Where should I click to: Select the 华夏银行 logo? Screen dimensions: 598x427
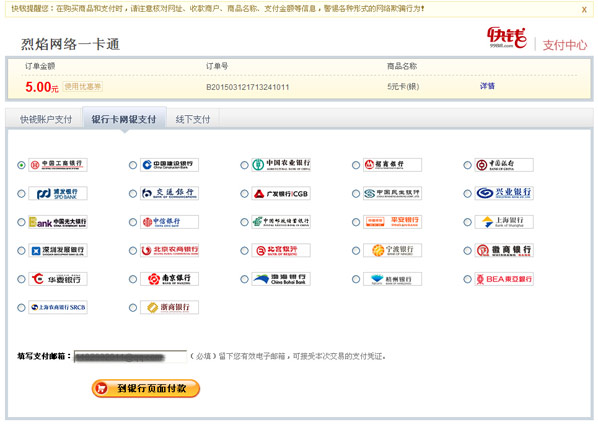point(58,279)
